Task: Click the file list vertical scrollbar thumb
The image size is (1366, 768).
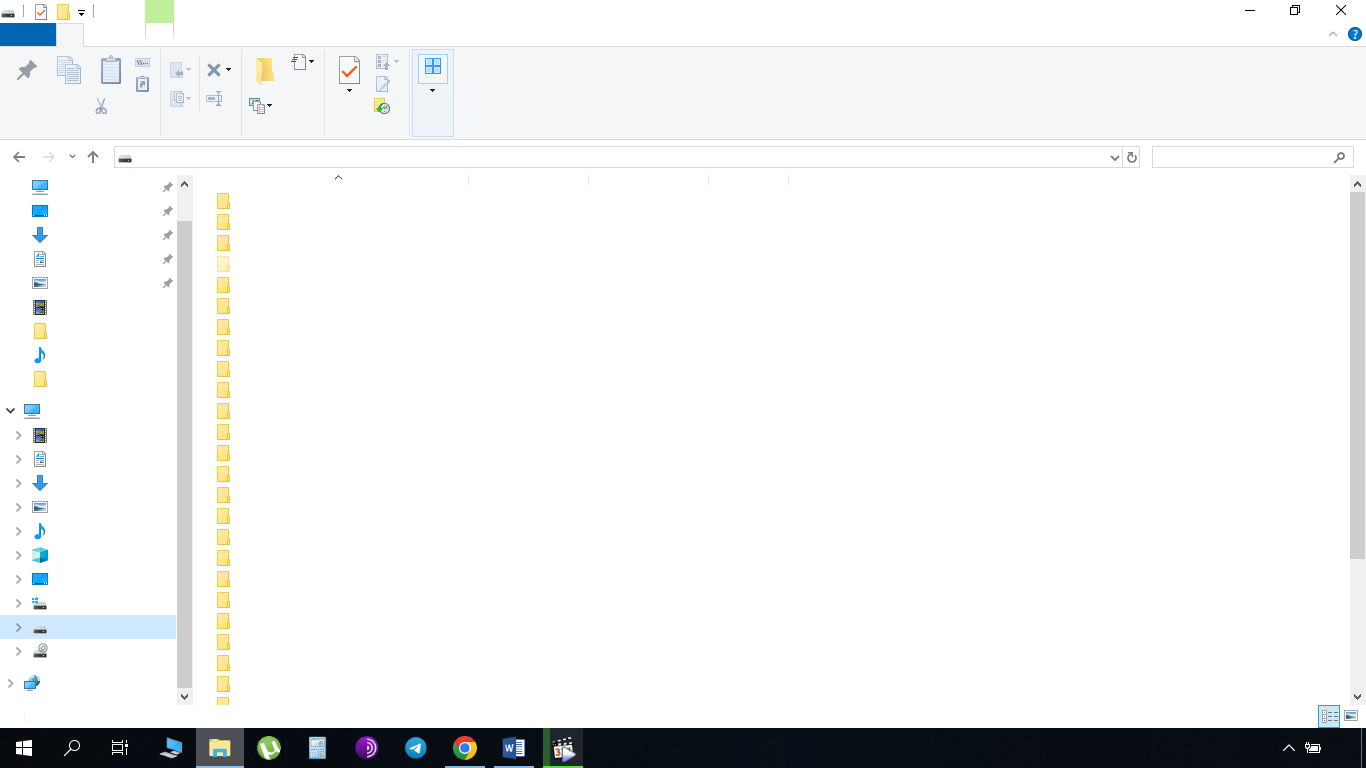Action: (x=1357, y=375)
